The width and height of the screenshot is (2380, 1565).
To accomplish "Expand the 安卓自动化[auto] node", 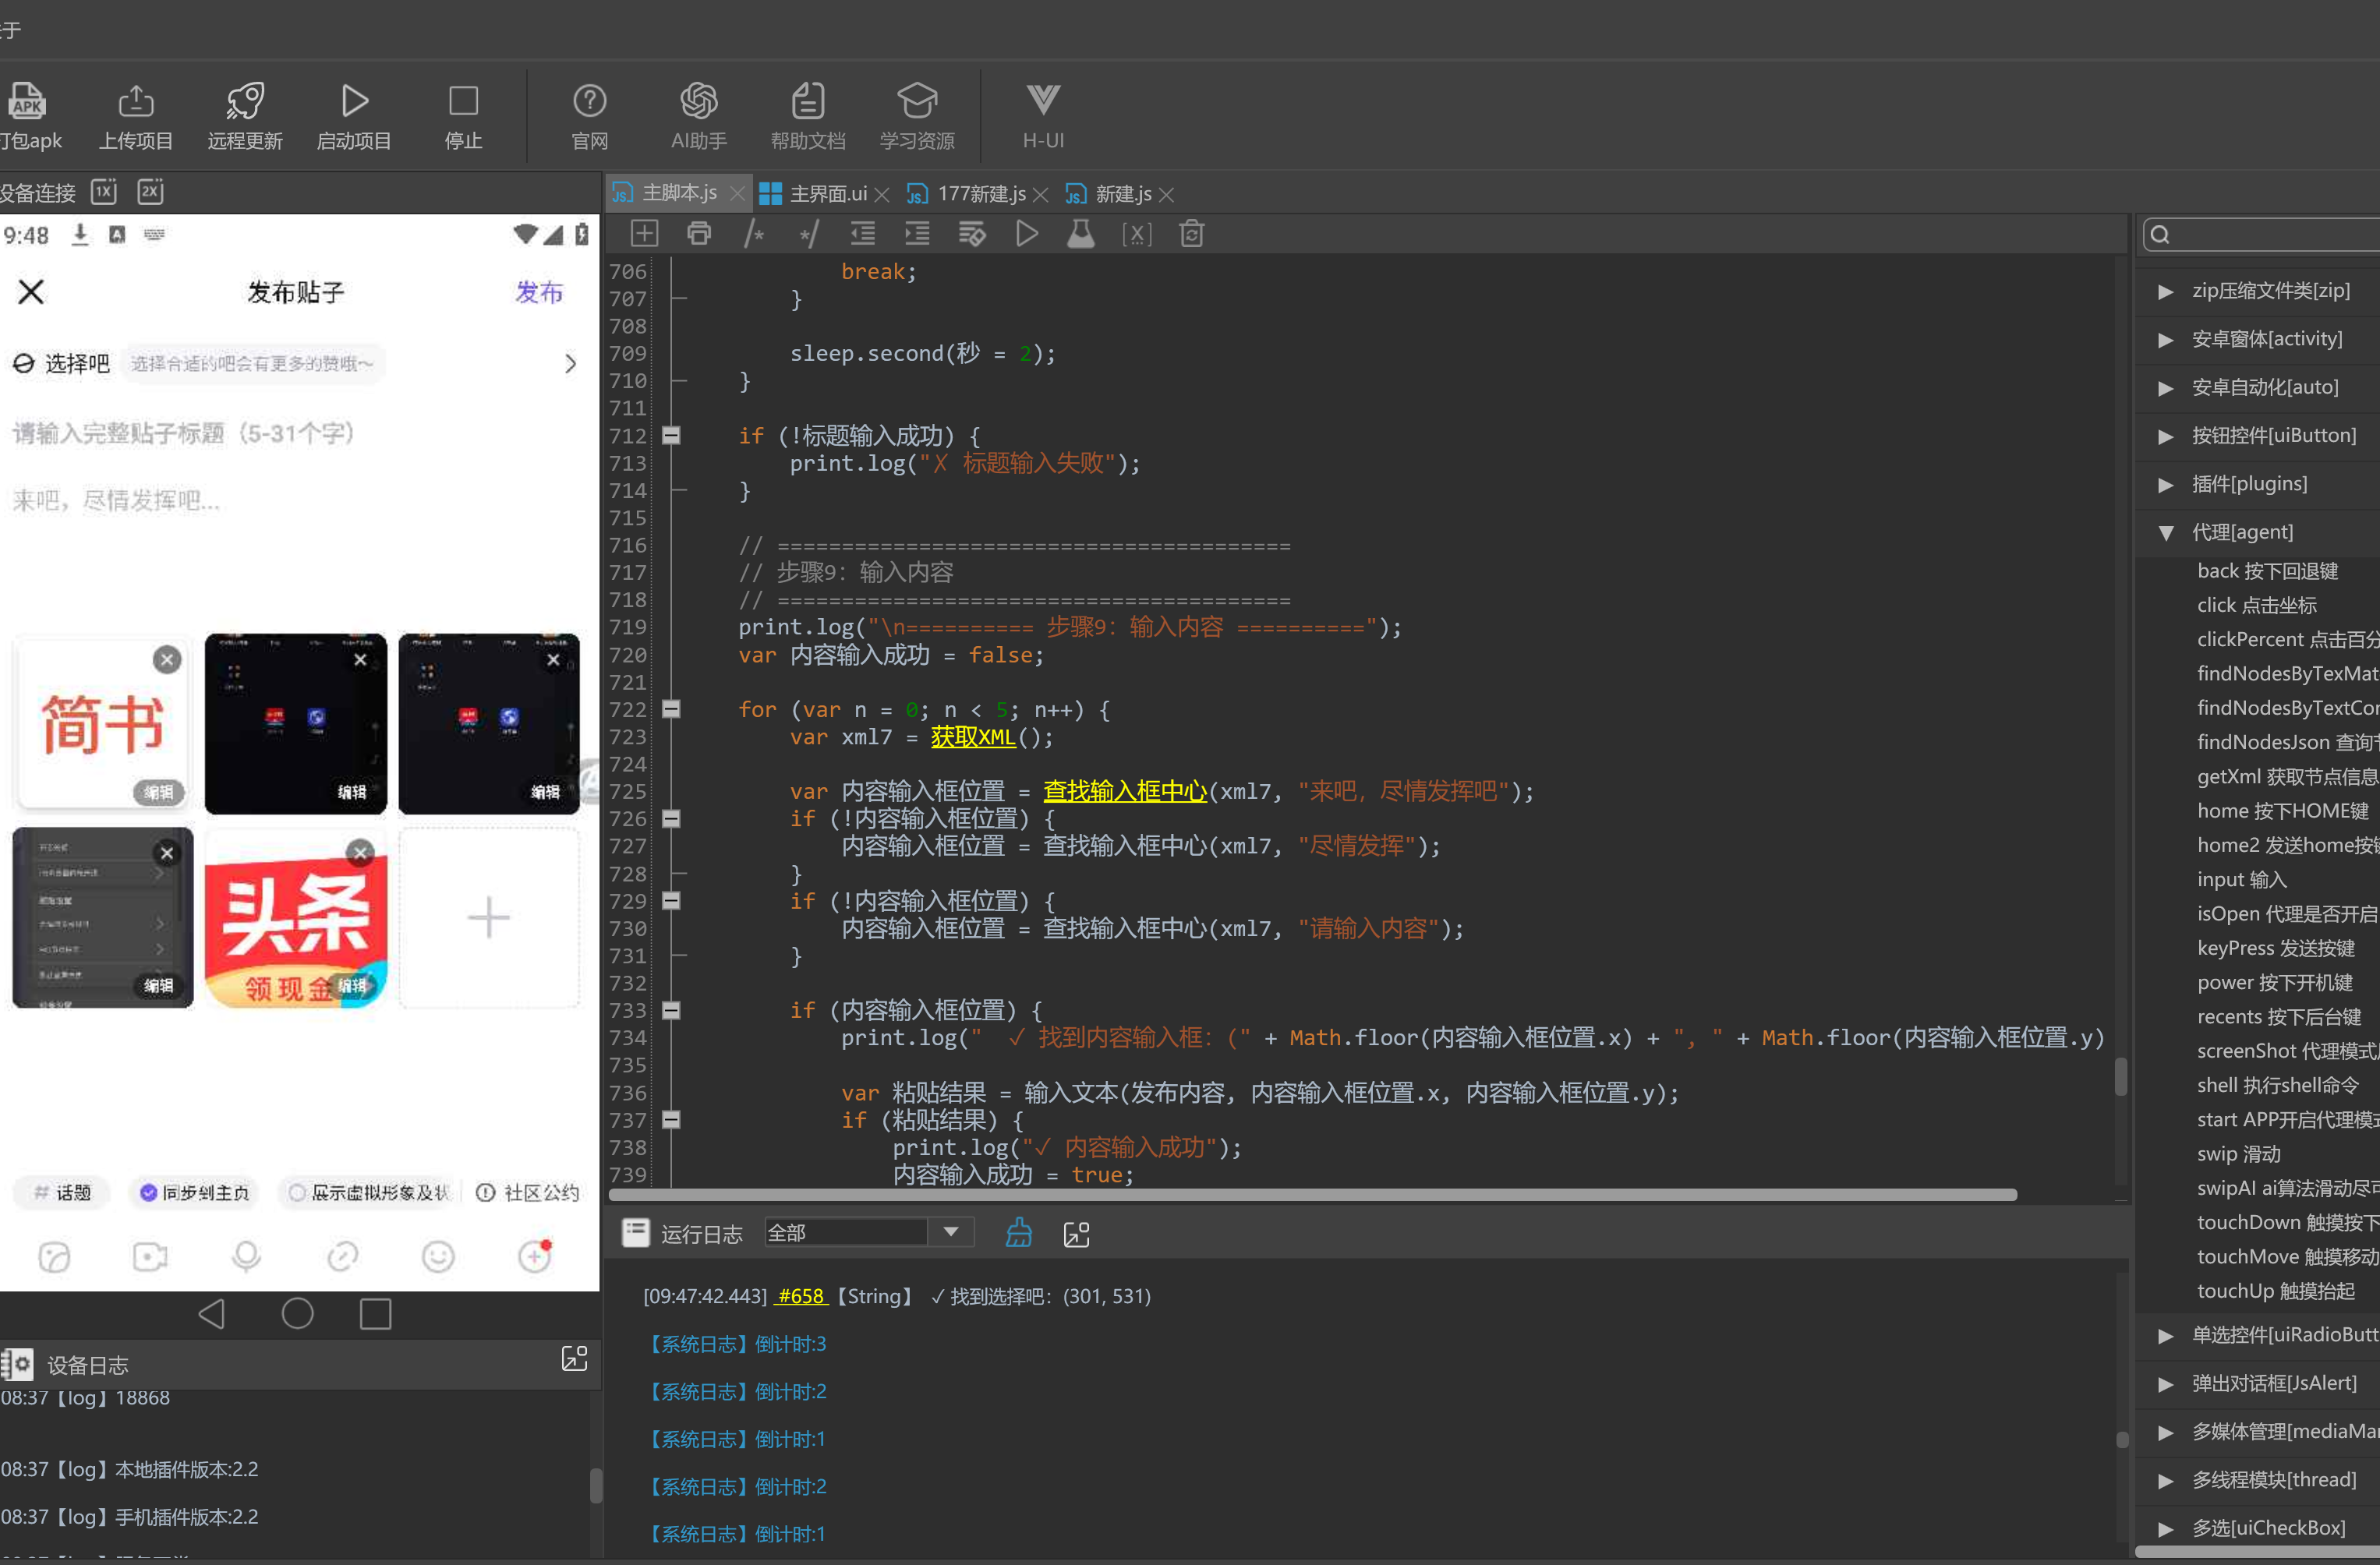I will 2165,388.
